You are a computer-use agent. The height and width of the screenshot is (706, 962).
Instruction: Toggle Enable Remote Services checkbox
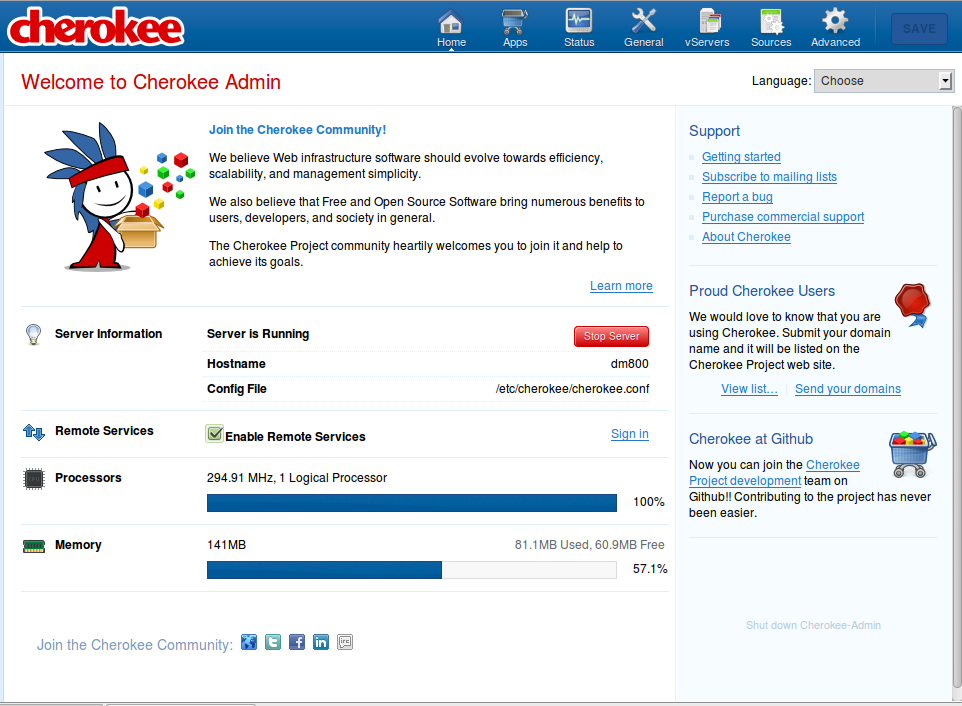214,434
